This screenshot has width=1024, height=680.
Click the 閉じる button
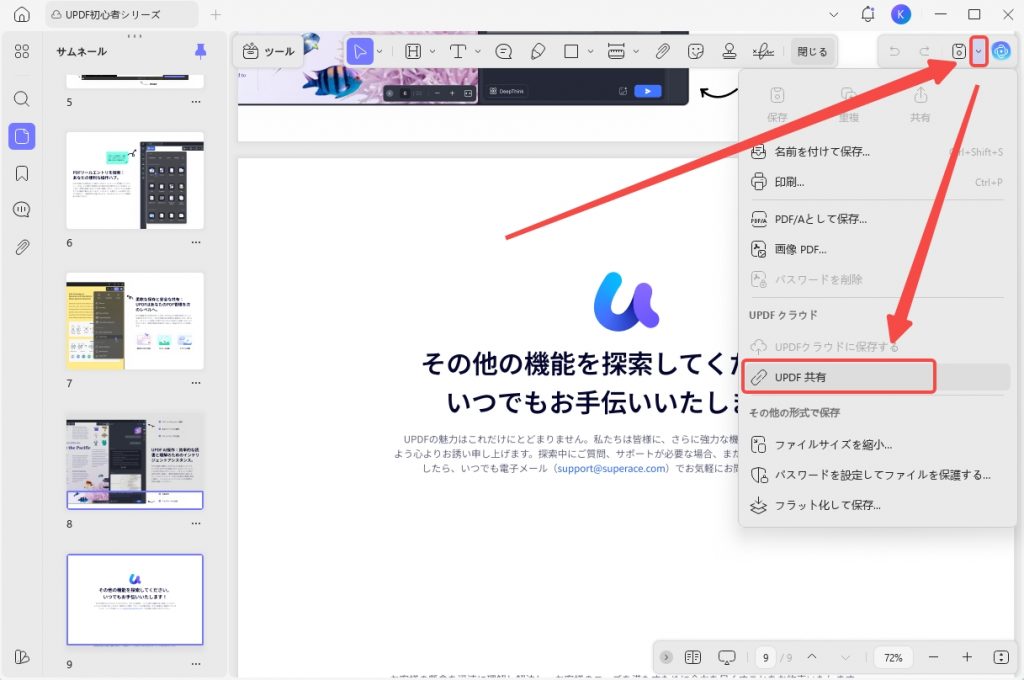click(x=812, y=52)
